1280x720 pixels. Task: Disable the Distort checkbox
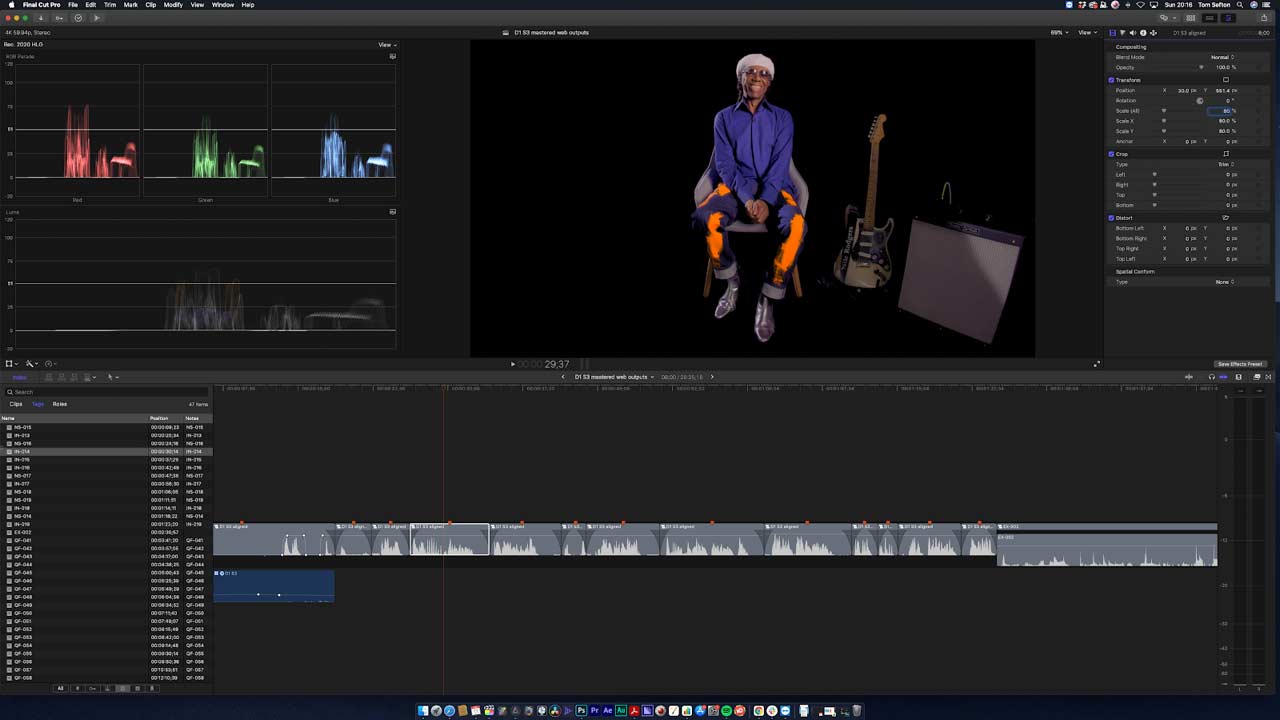[x=1111, y=218]
